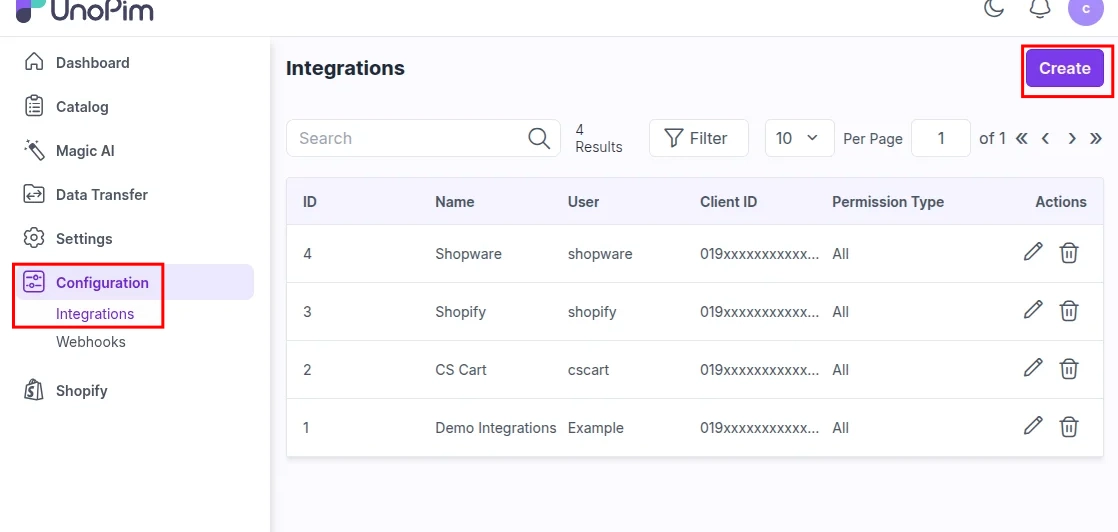The height and width of the screenshot is (532, 1118).
Task: Click the page number field
Action: click(x=941, y=138)
